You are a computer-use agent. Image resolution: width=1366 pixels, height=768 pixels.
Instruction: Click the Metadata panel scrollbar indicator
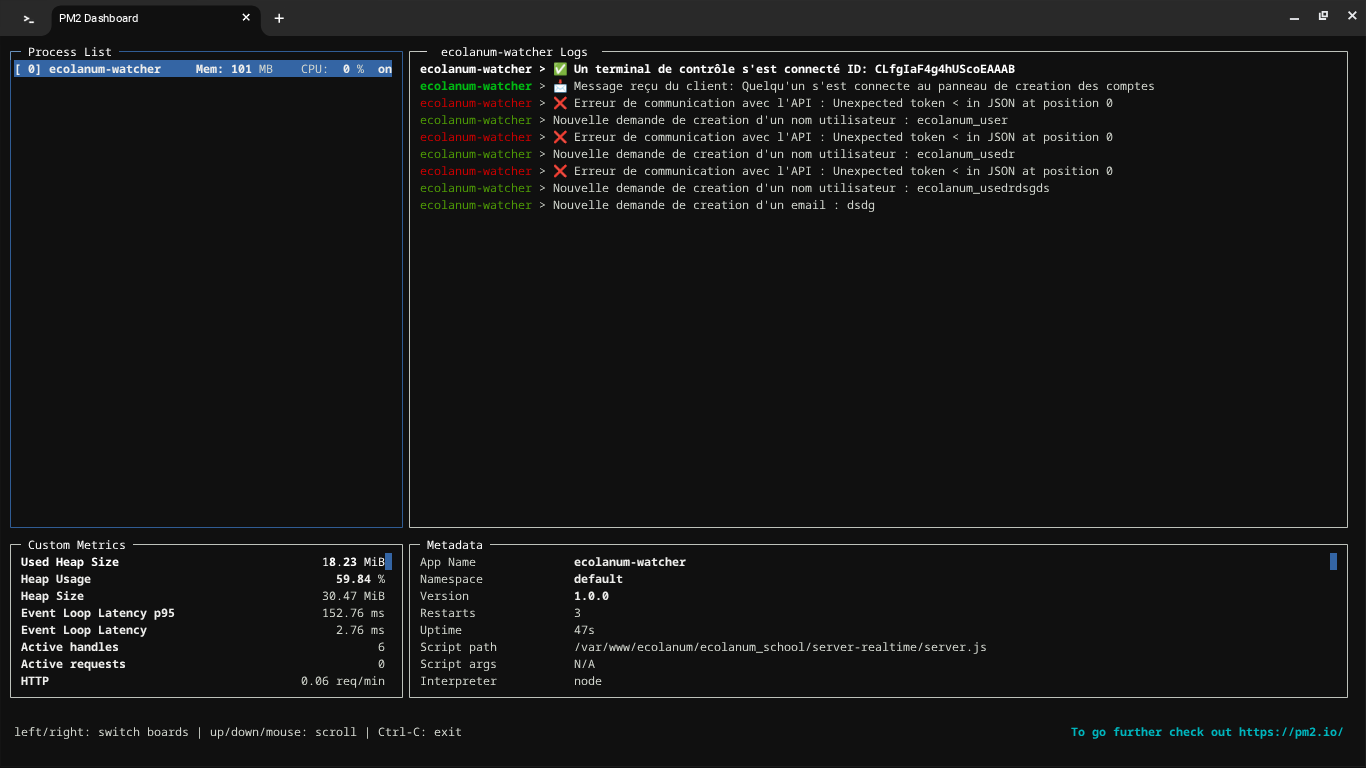point(1333,562)
